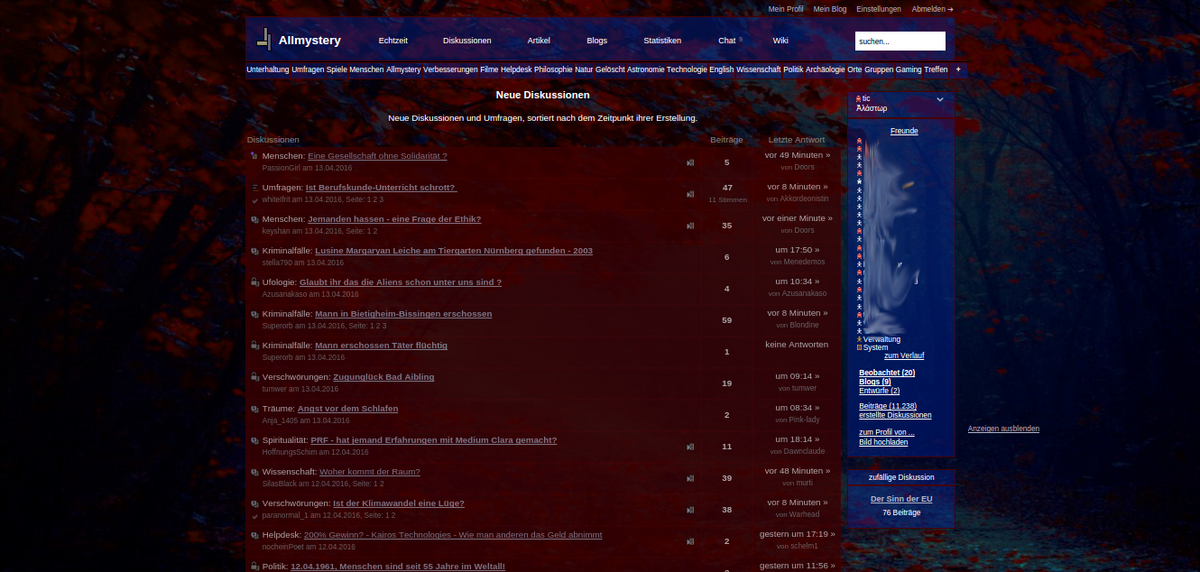1200x572 pixels.
Task: Select the Unterhaltung category
Action: point(268,70)
